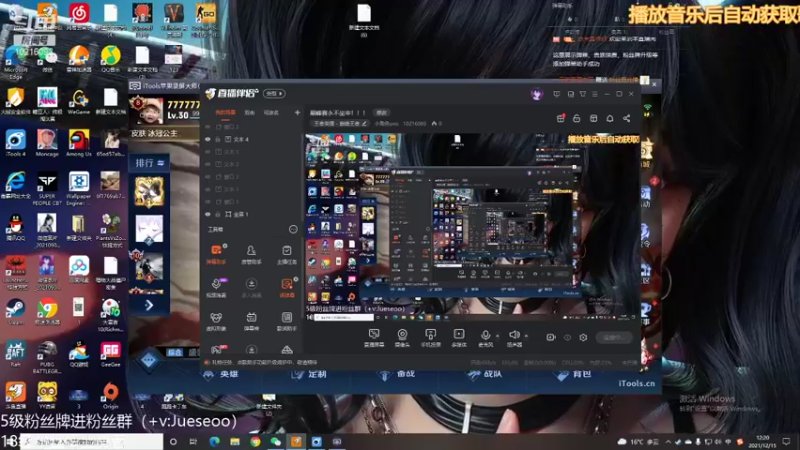Viewport: 800px width, 450px height.
Task: Open the pill dropdown beside the app logo
Action: pyautogui.click(x=274, y=94)
